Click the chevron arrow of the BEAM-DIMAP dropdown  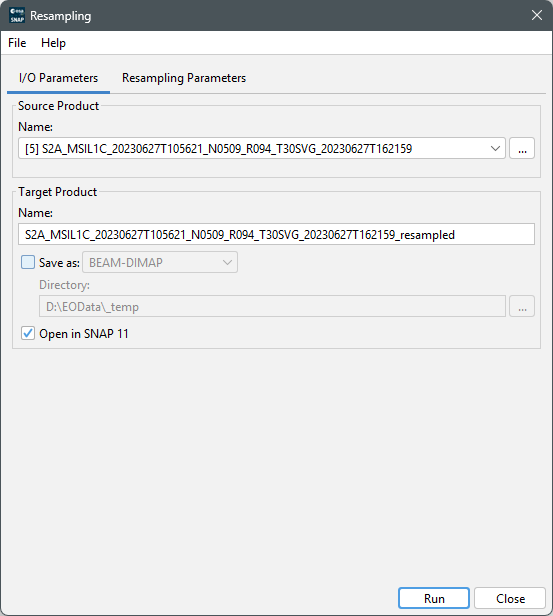pos(227,262)
